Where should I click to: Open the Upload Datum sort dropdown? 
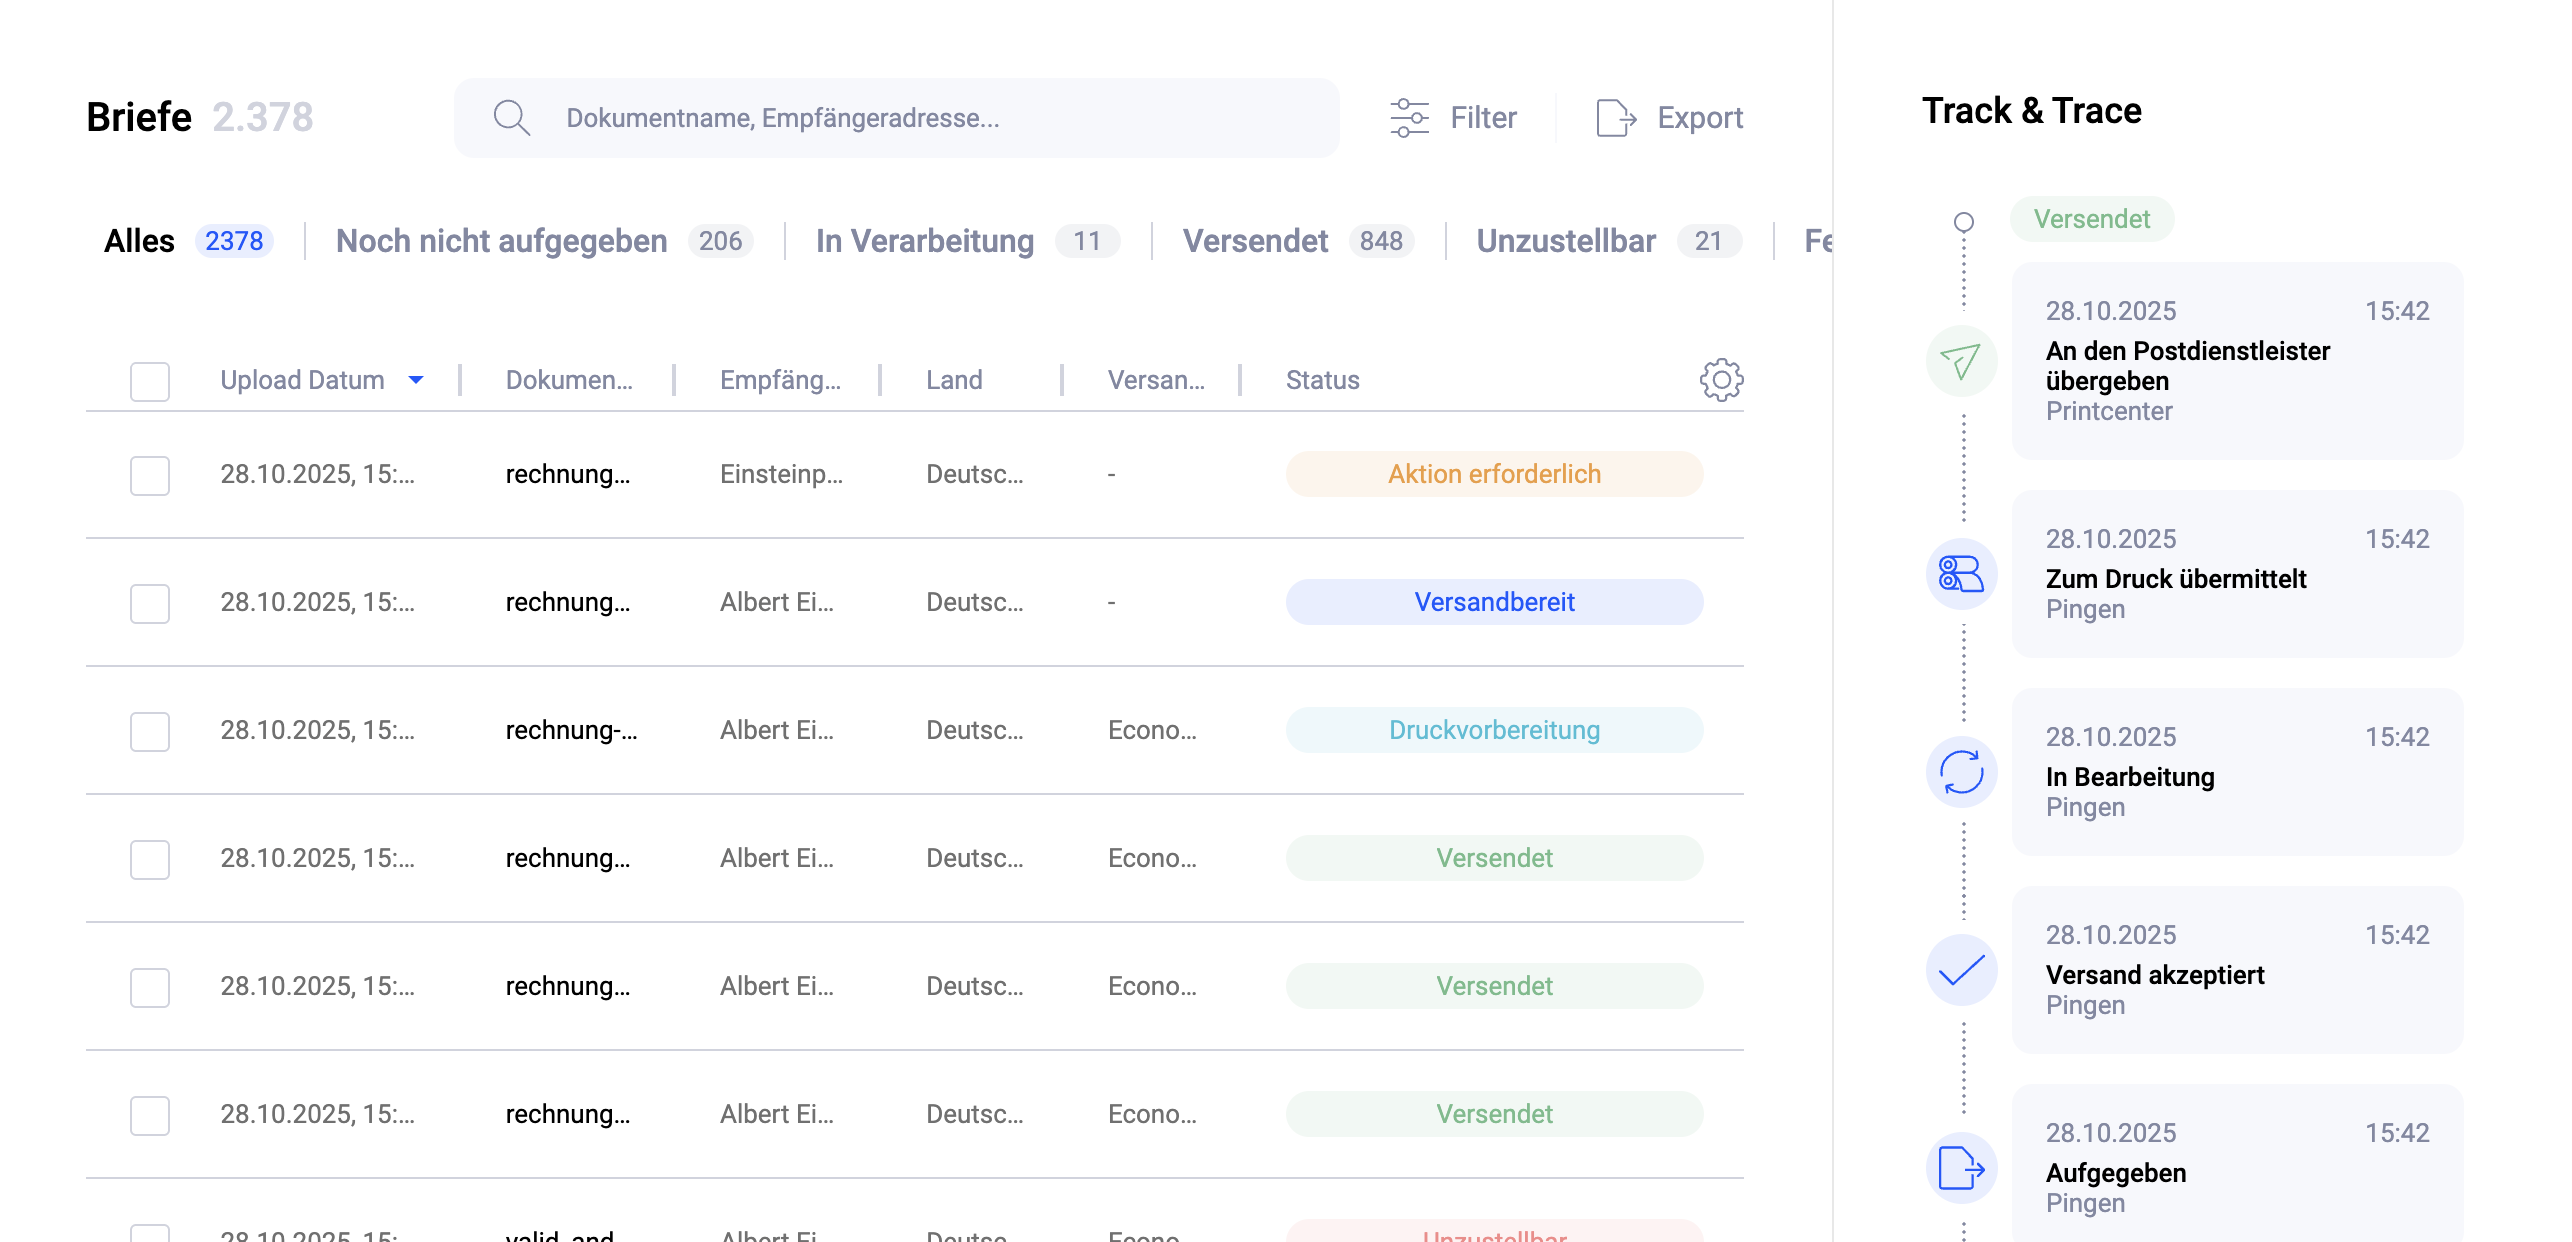click(x=417, y=380)
